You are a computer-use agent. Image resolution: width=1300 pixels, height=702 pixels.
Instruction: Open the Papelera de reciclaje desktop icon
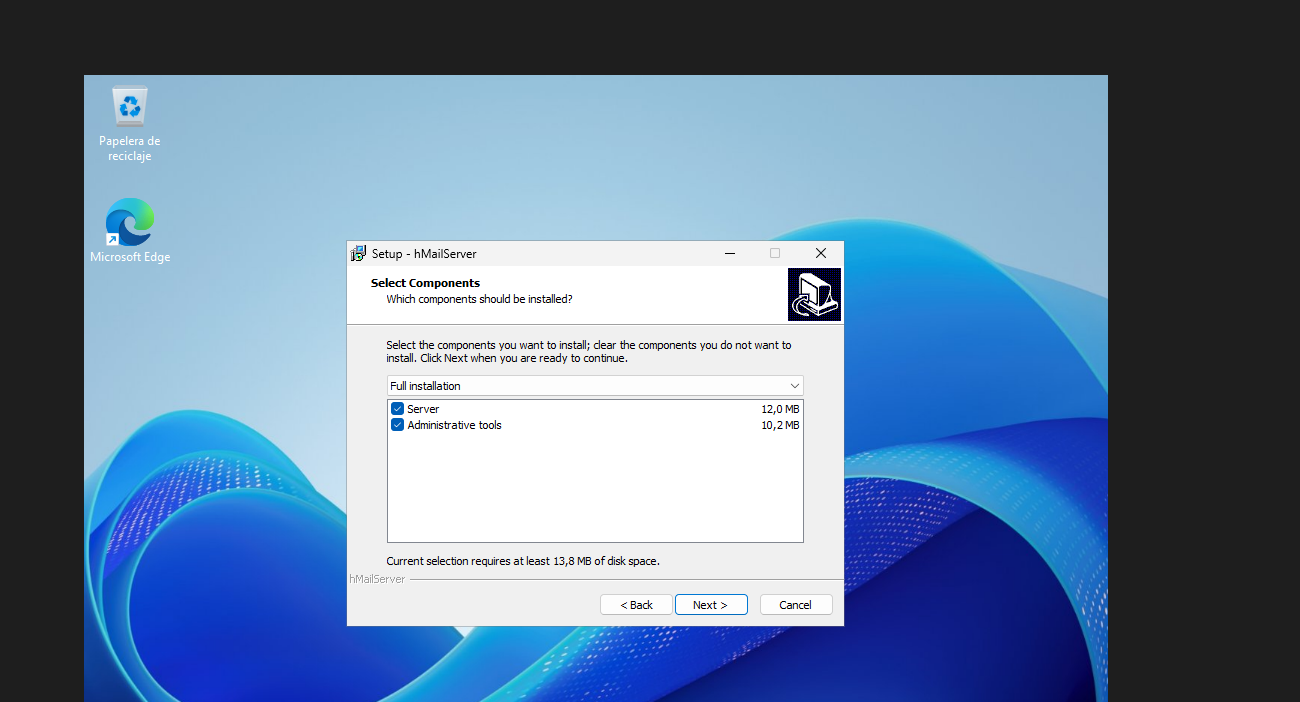tap(130, 124)
